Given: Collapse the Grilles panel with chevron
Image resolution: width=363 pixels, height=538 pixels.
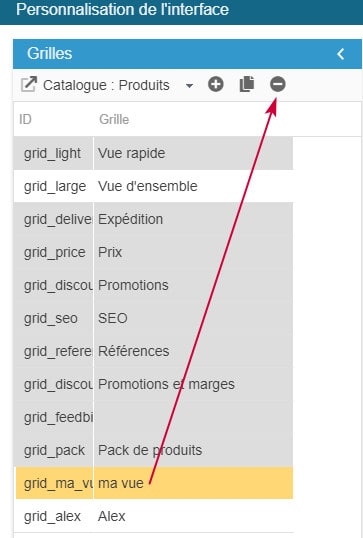Looking at the screenshot, I should [340, 54].
